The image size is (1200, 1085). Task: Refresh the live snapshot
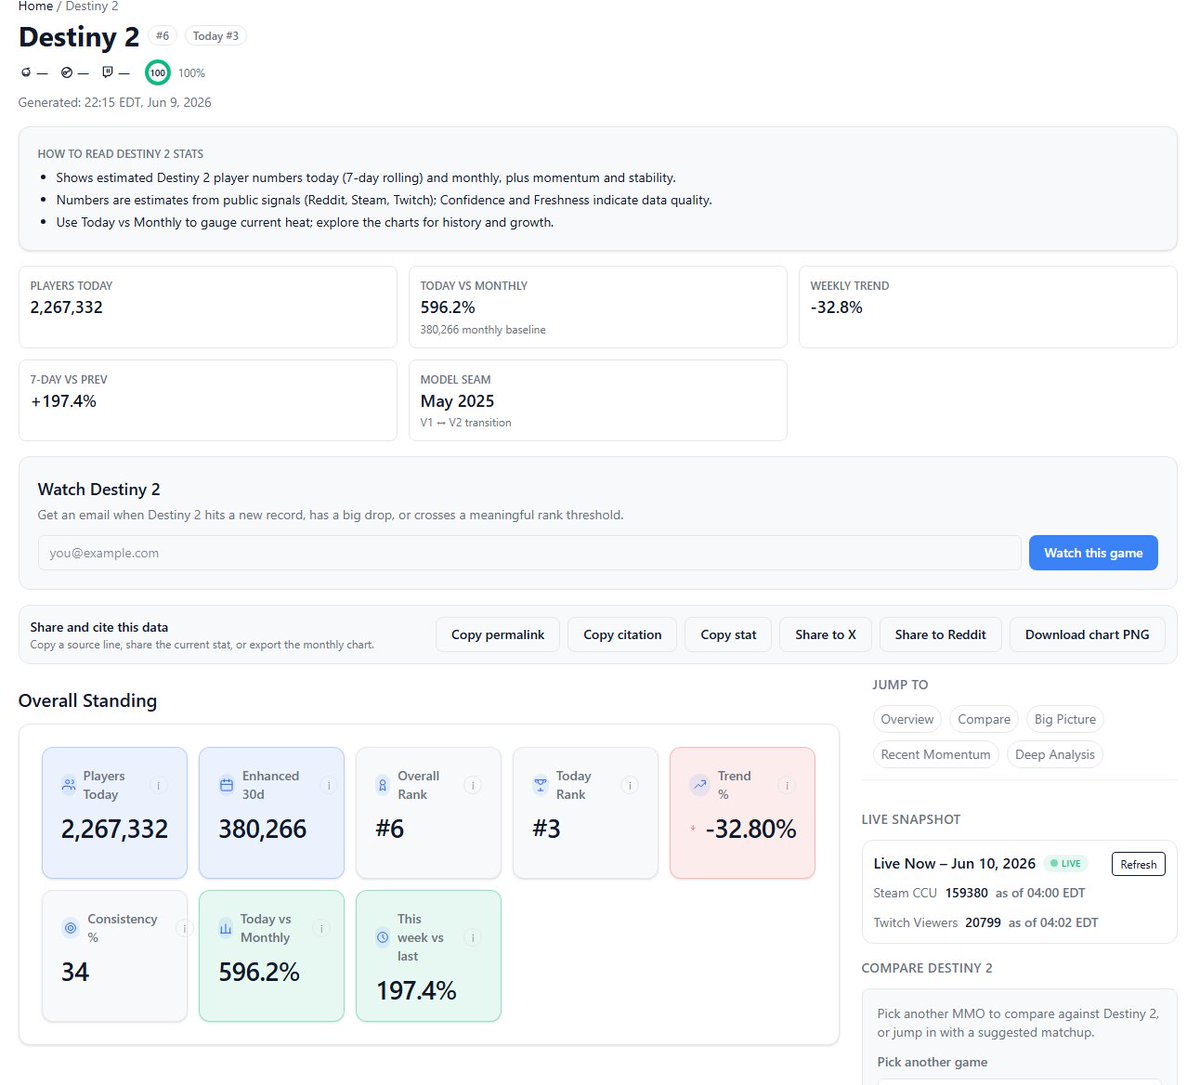tap(1138, 864)
